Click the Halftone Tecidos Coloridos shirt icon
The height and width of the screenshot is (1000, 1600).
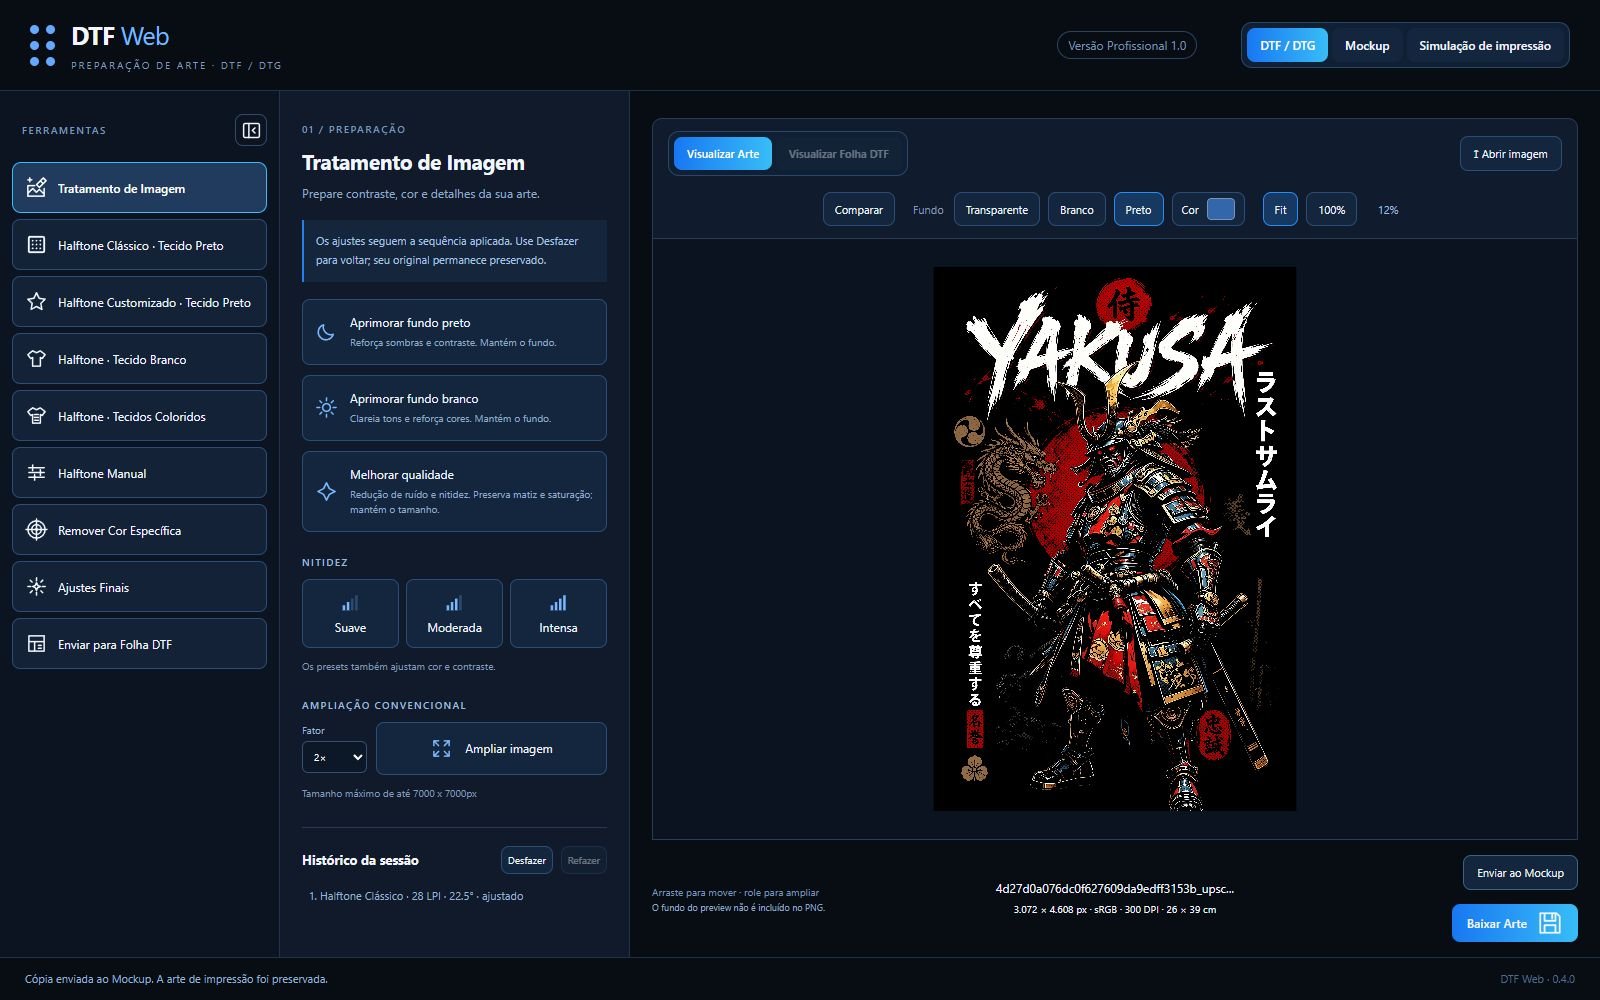(x=37, y=416)
